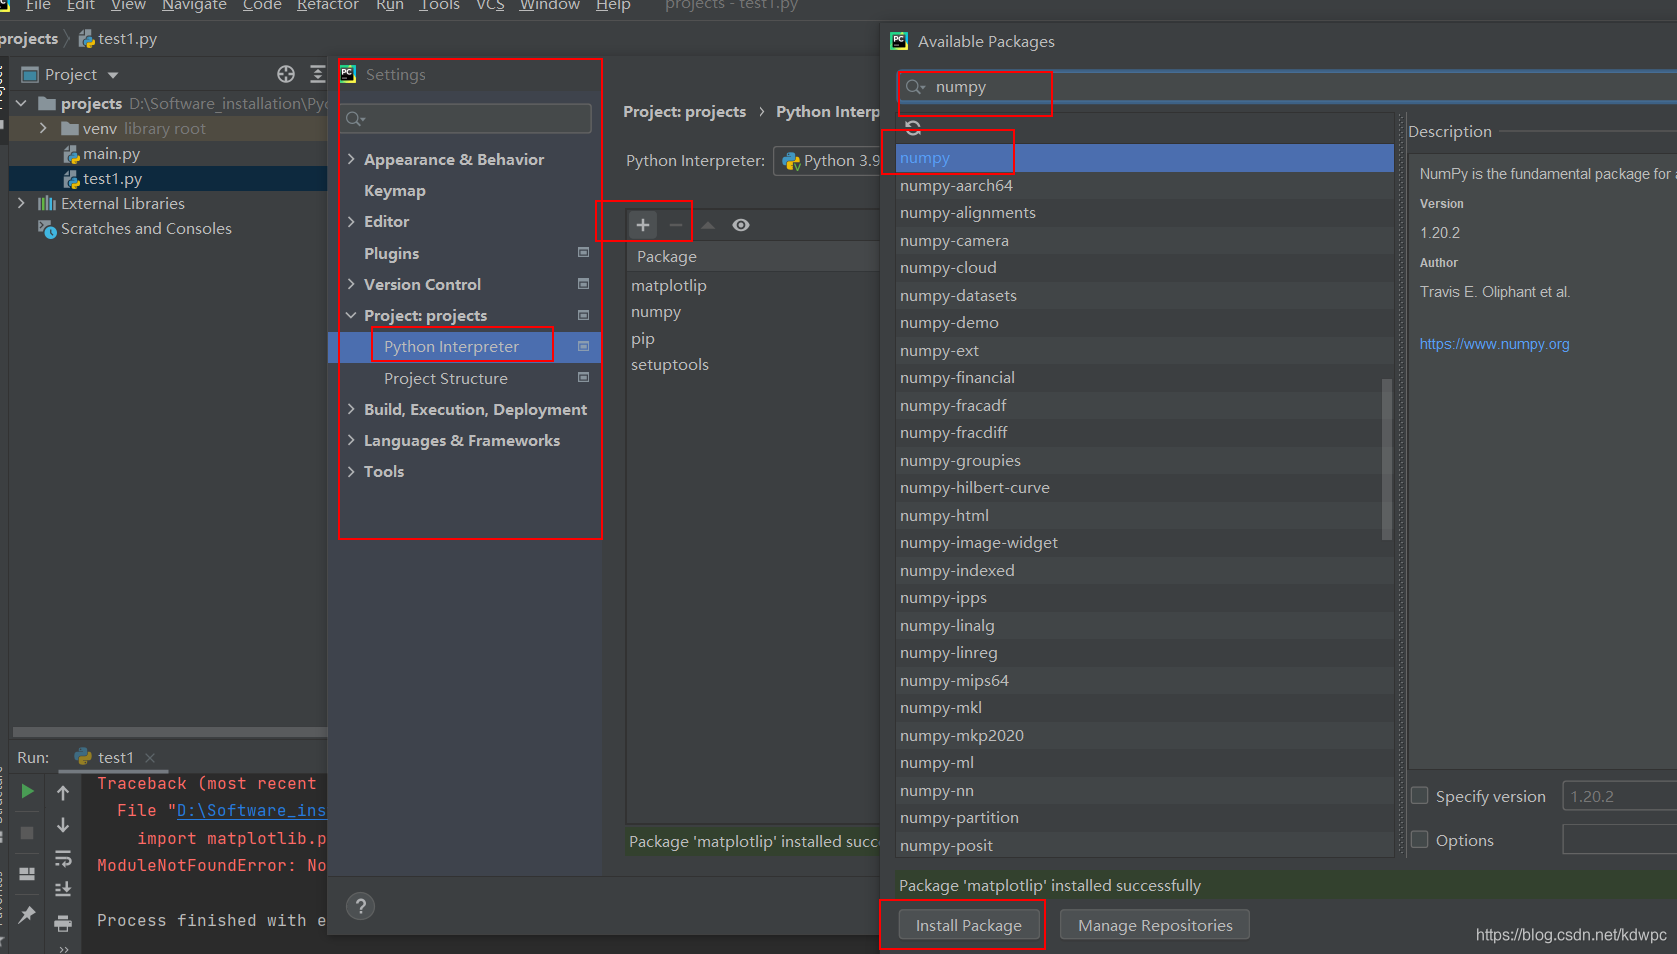
Task: Open the Project view dropdown
Action: click(113, 75)
